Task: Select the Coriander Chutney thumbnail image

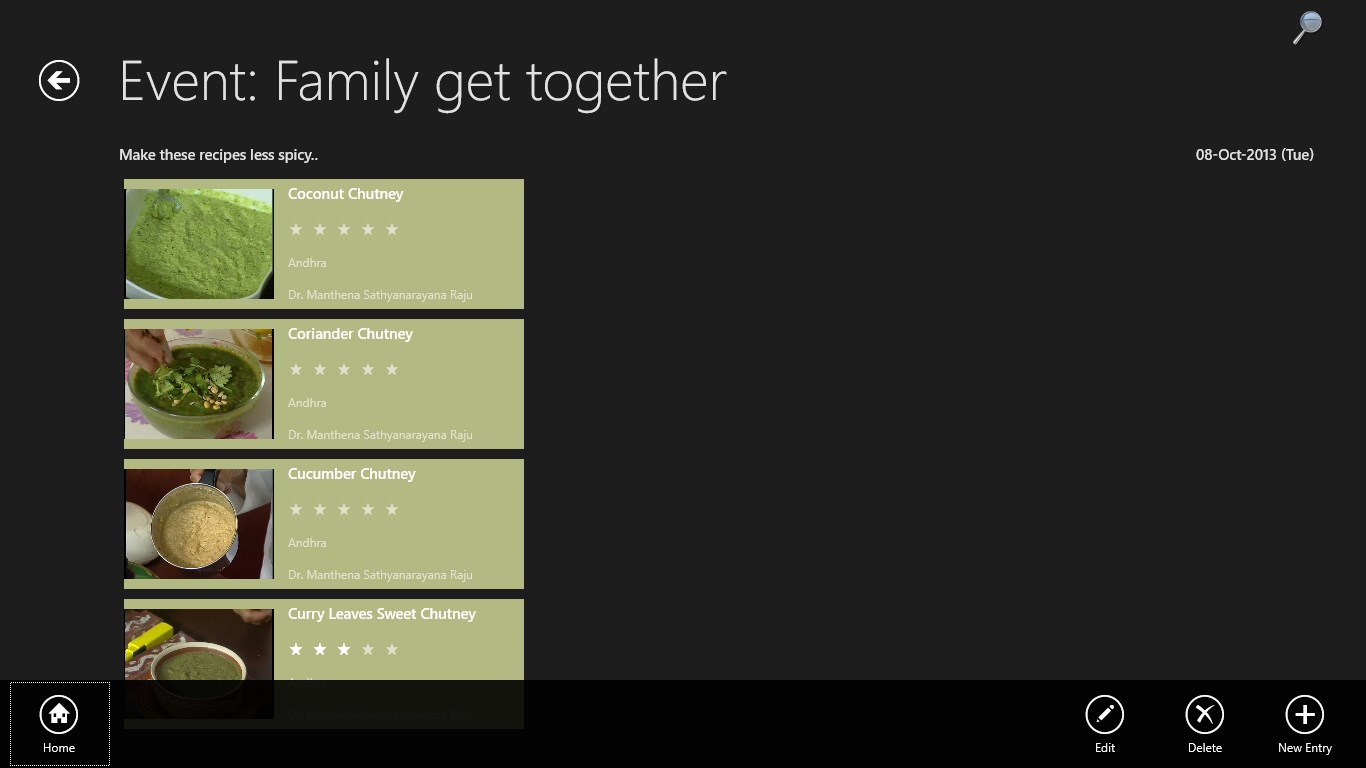Action: pyautogui.click(x=199, y=384)
